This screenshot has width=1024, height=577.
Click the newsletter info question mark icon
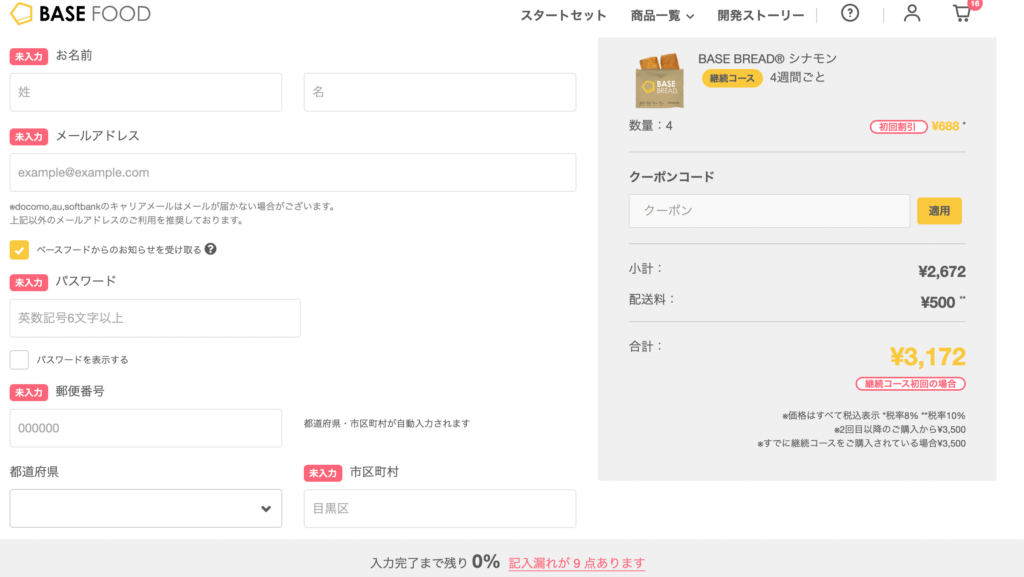[x=210, y=249]
